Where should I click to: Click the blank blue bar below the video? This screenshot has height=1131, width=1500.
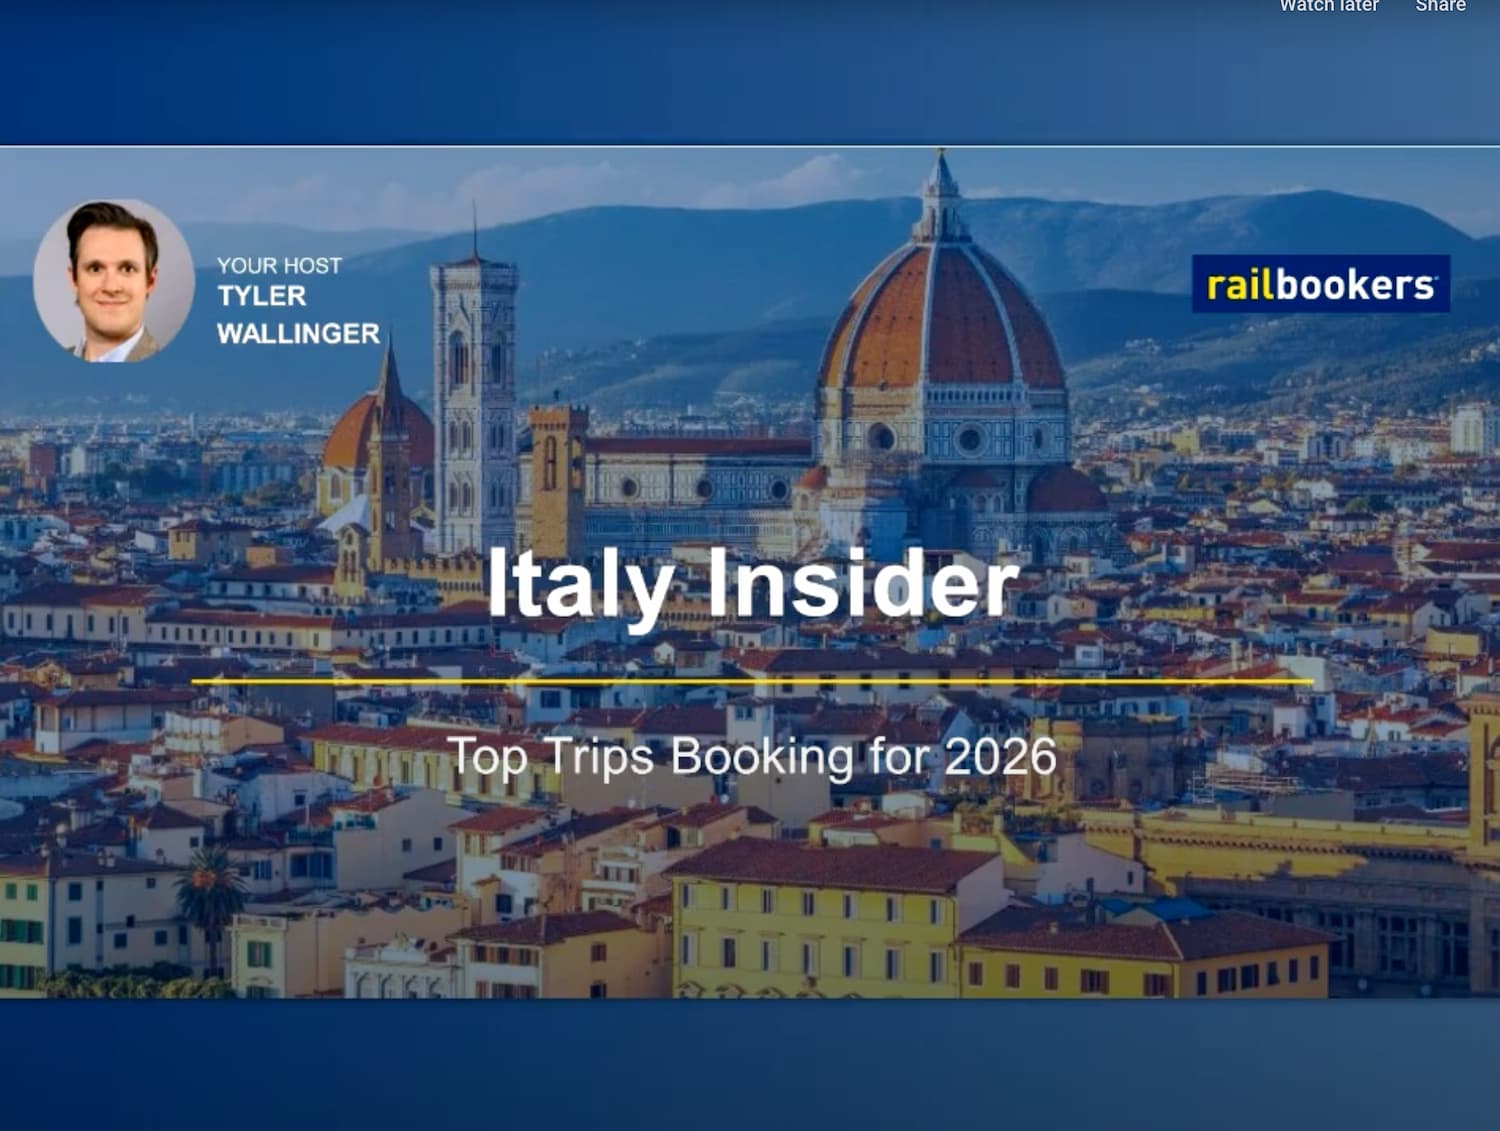point(750,1065)
